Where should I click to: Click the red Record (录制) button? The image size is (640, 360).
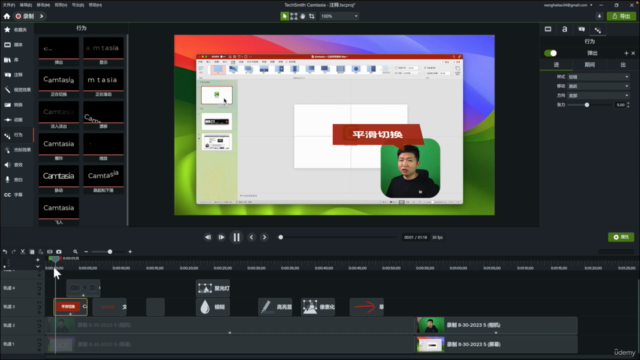click(x=25, y=16)
